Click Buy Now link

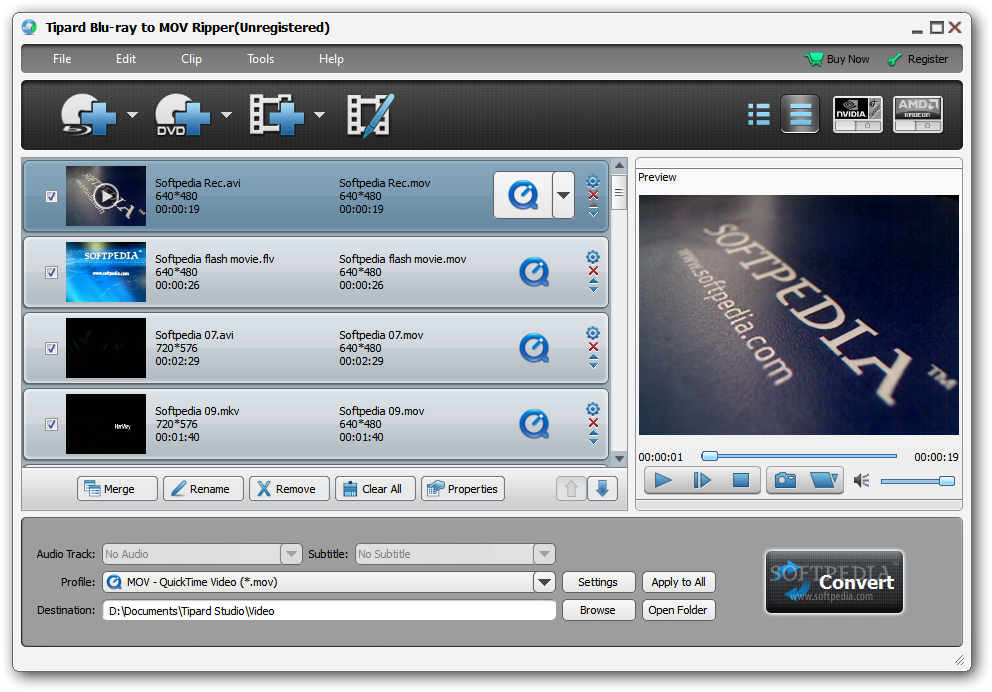click(x=837, y=59)
